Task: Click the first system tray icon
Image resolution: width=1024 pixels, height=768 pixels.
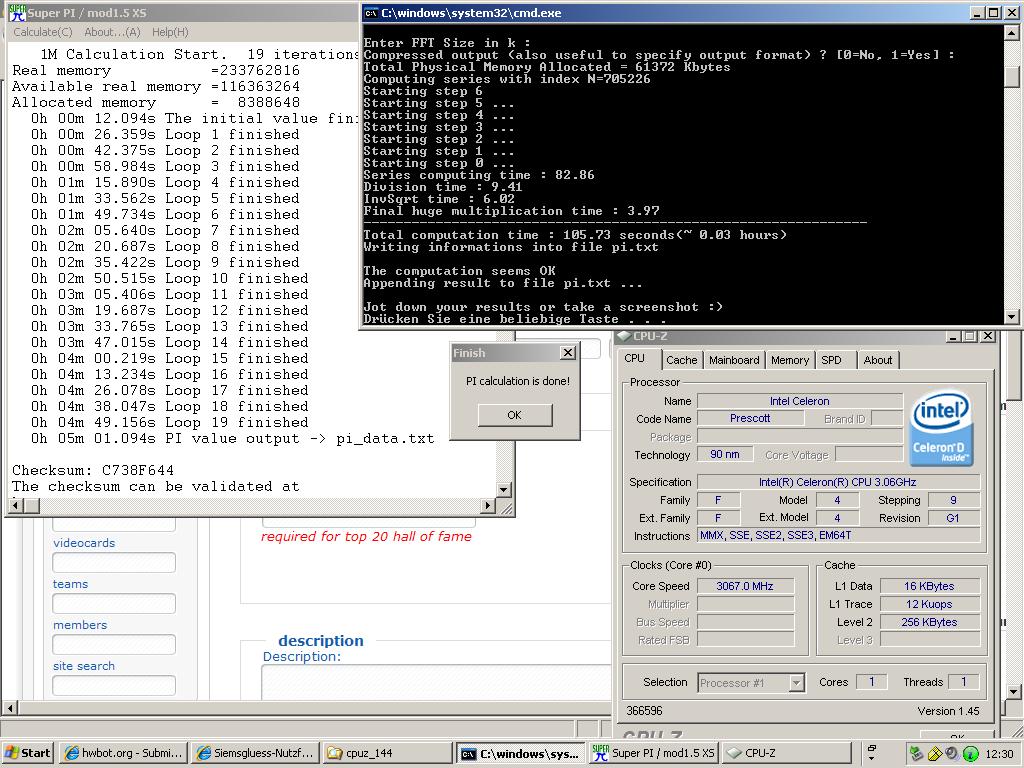Action: coord(916,754)
